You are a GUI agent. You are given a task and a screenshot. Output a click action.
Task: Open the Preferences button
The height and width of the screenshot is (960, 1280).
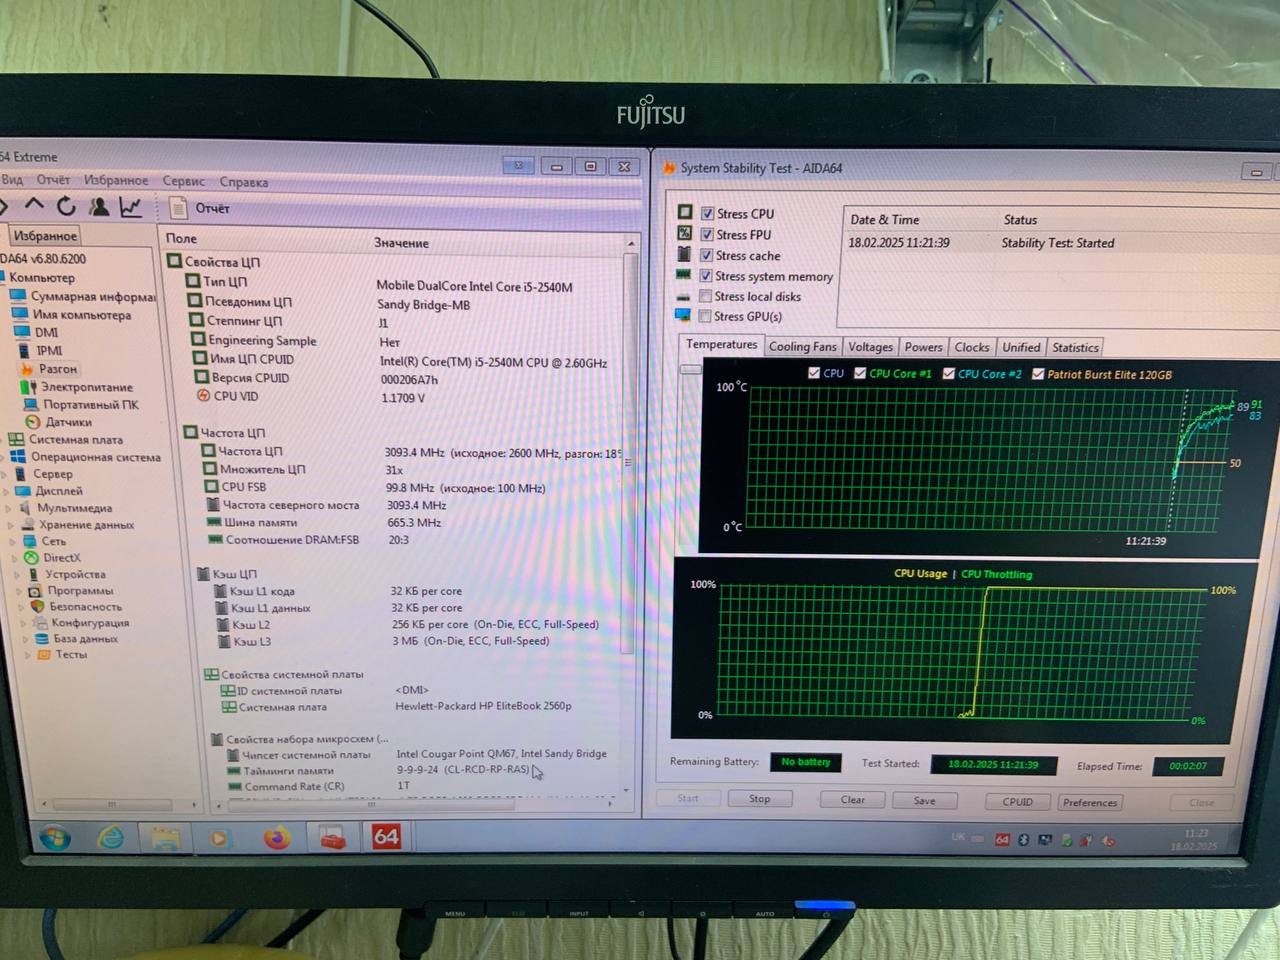(1090, 802)
